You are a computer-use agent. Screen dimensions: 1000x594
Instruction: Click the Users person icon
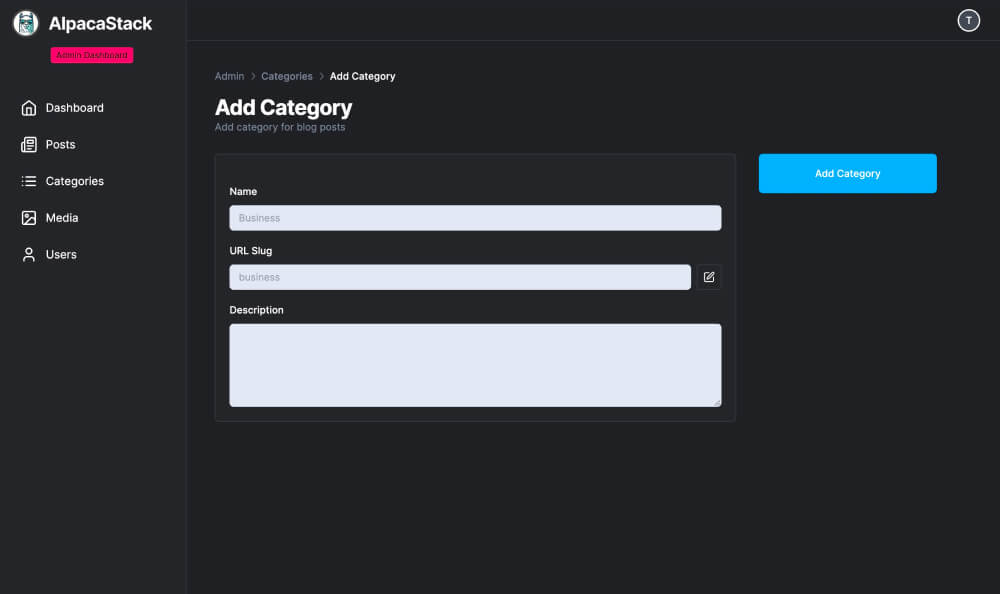pos(28,254)
